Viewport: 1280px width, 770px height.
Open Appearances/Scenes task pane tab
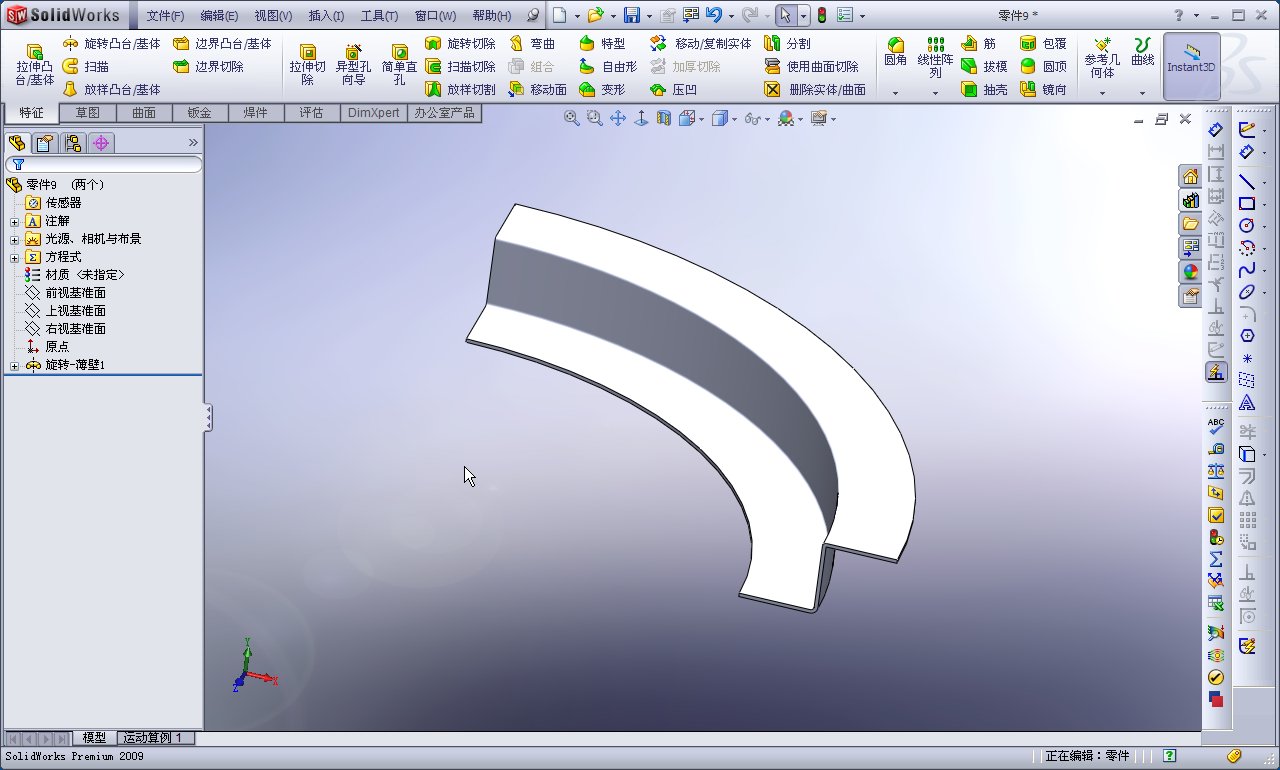(x=1190, y=272)
